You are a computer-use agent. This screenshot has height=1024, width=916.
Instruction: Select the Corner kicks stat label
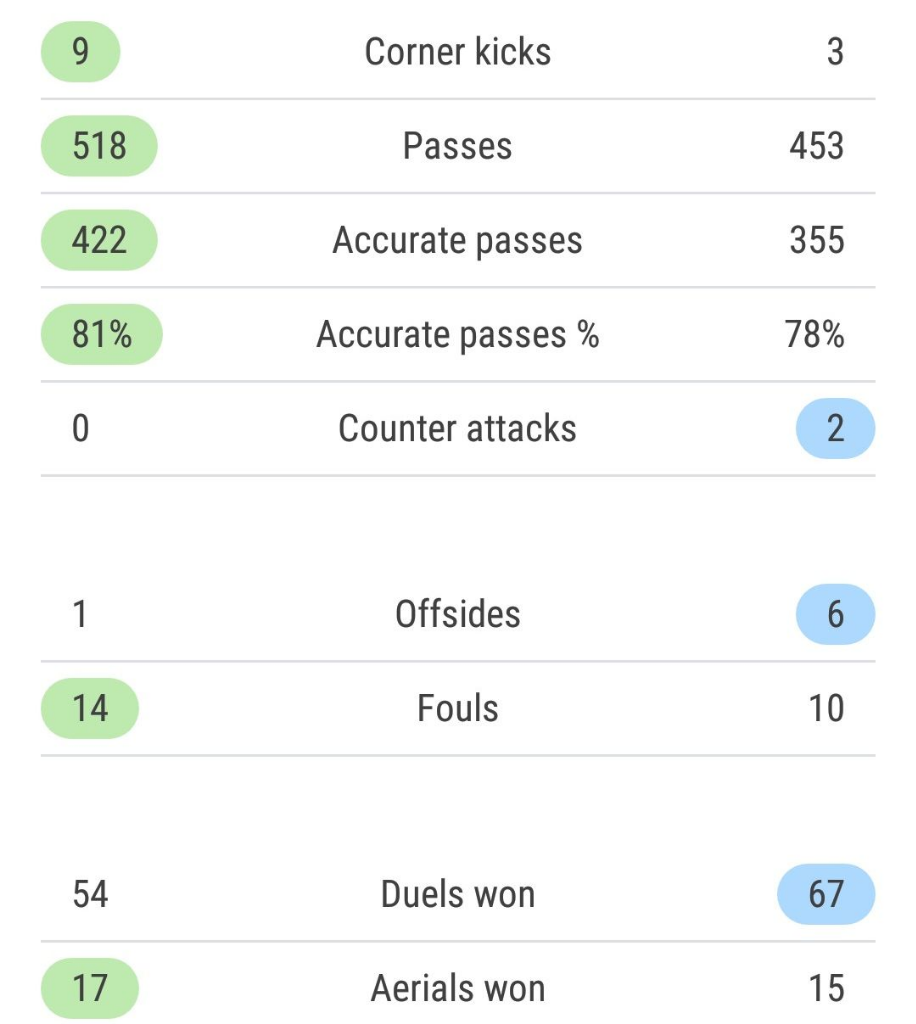point(458,52)
